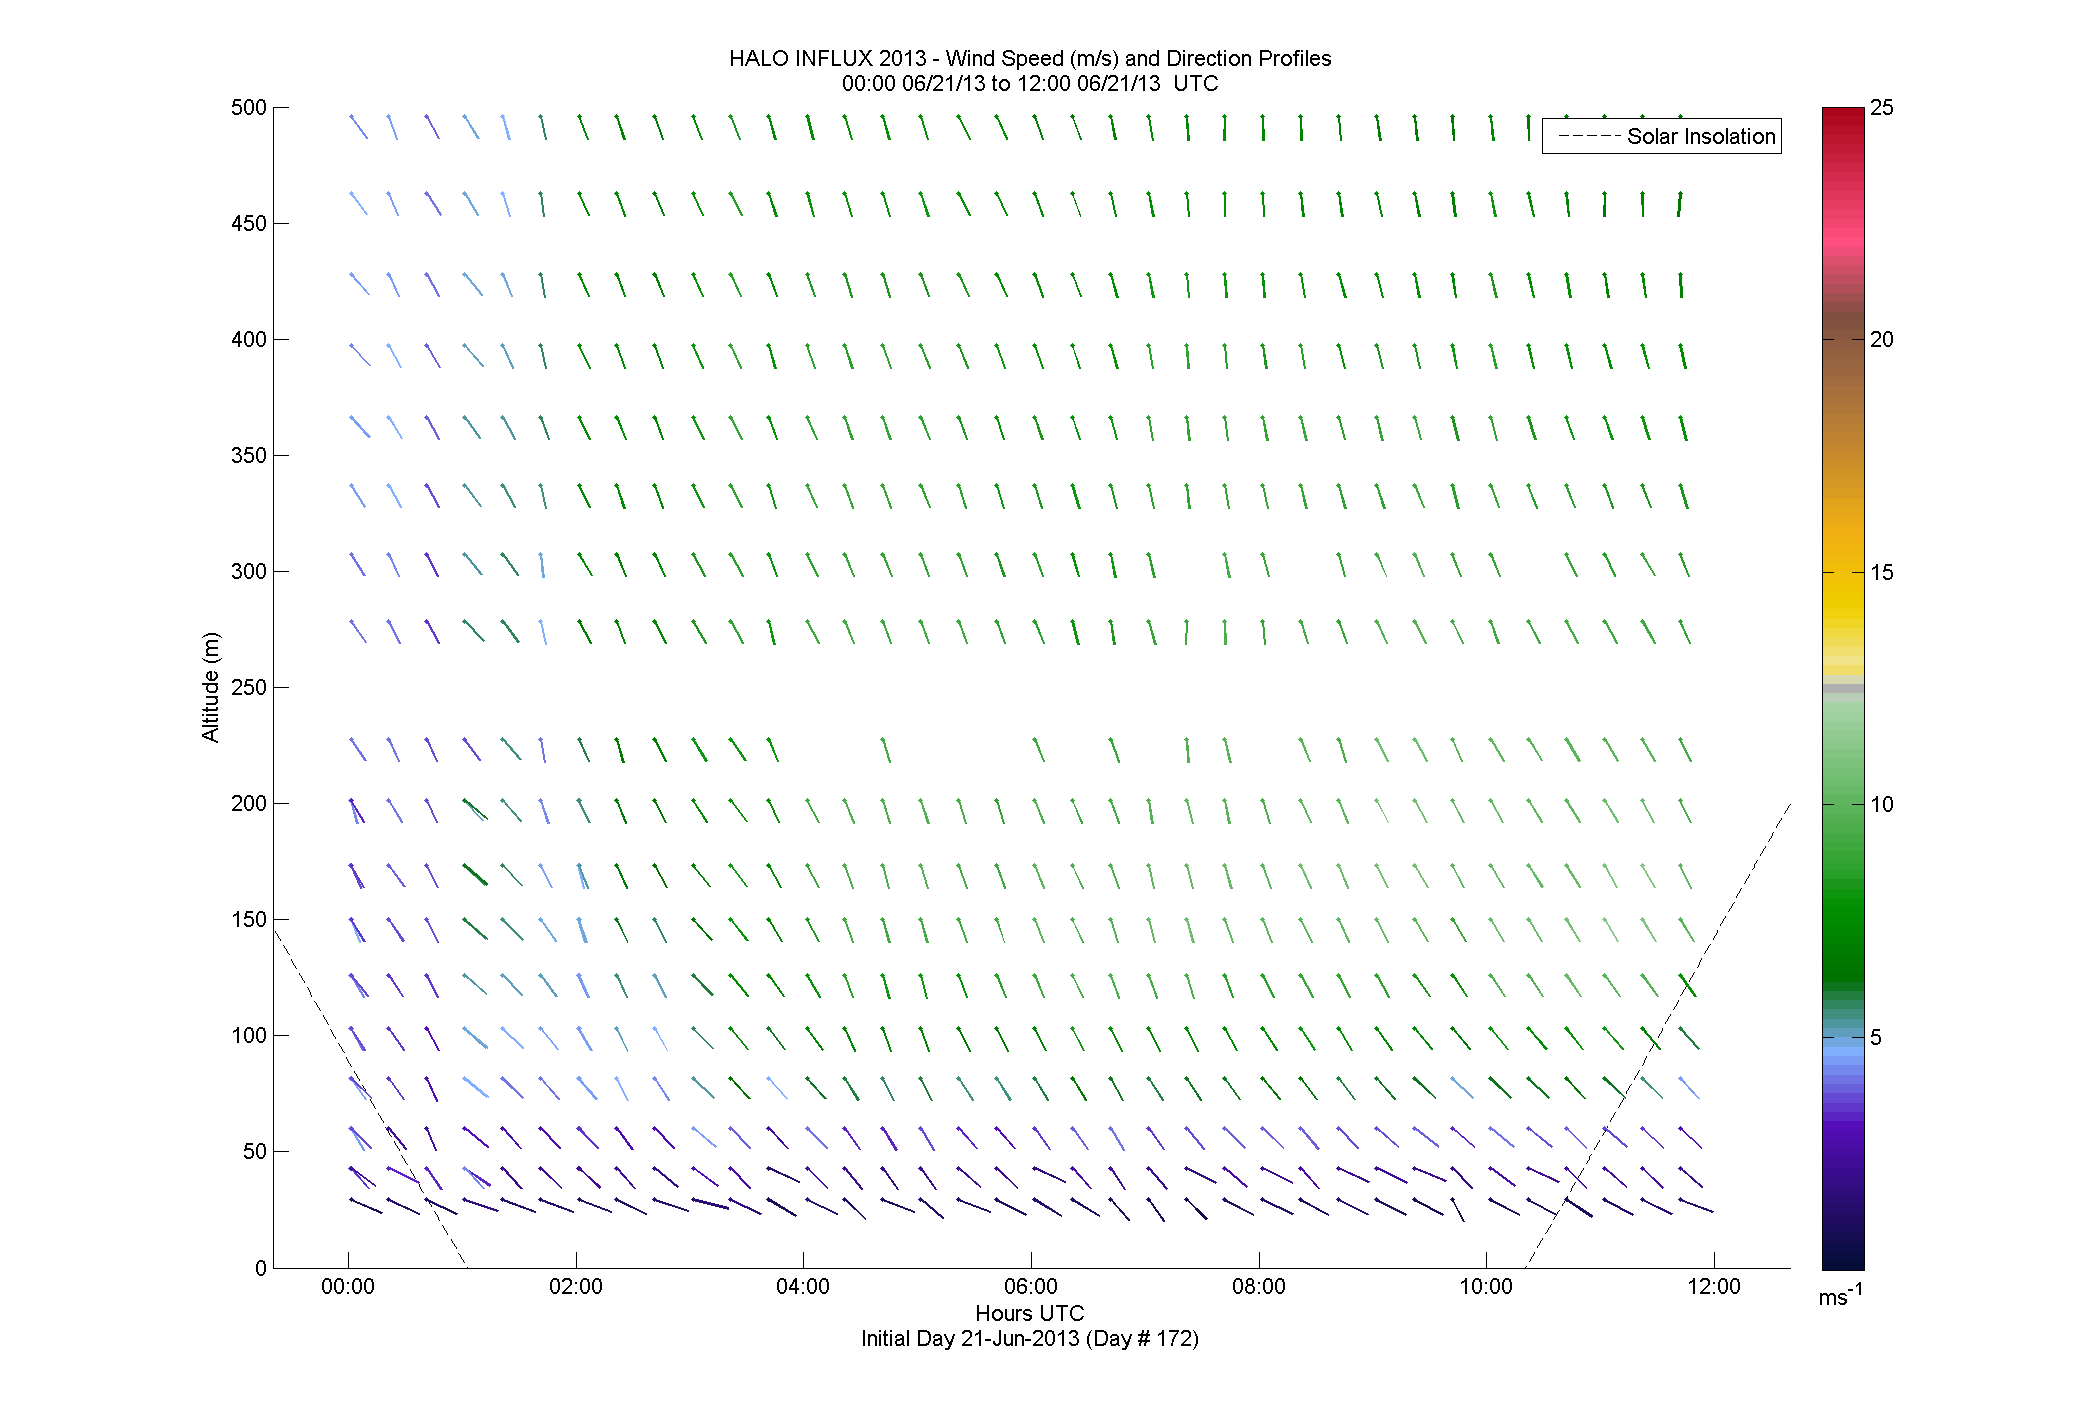Viewport: 2098px width, 1425px height.
Task: Click the '350' altitude tick label
Action: point(249,456)
